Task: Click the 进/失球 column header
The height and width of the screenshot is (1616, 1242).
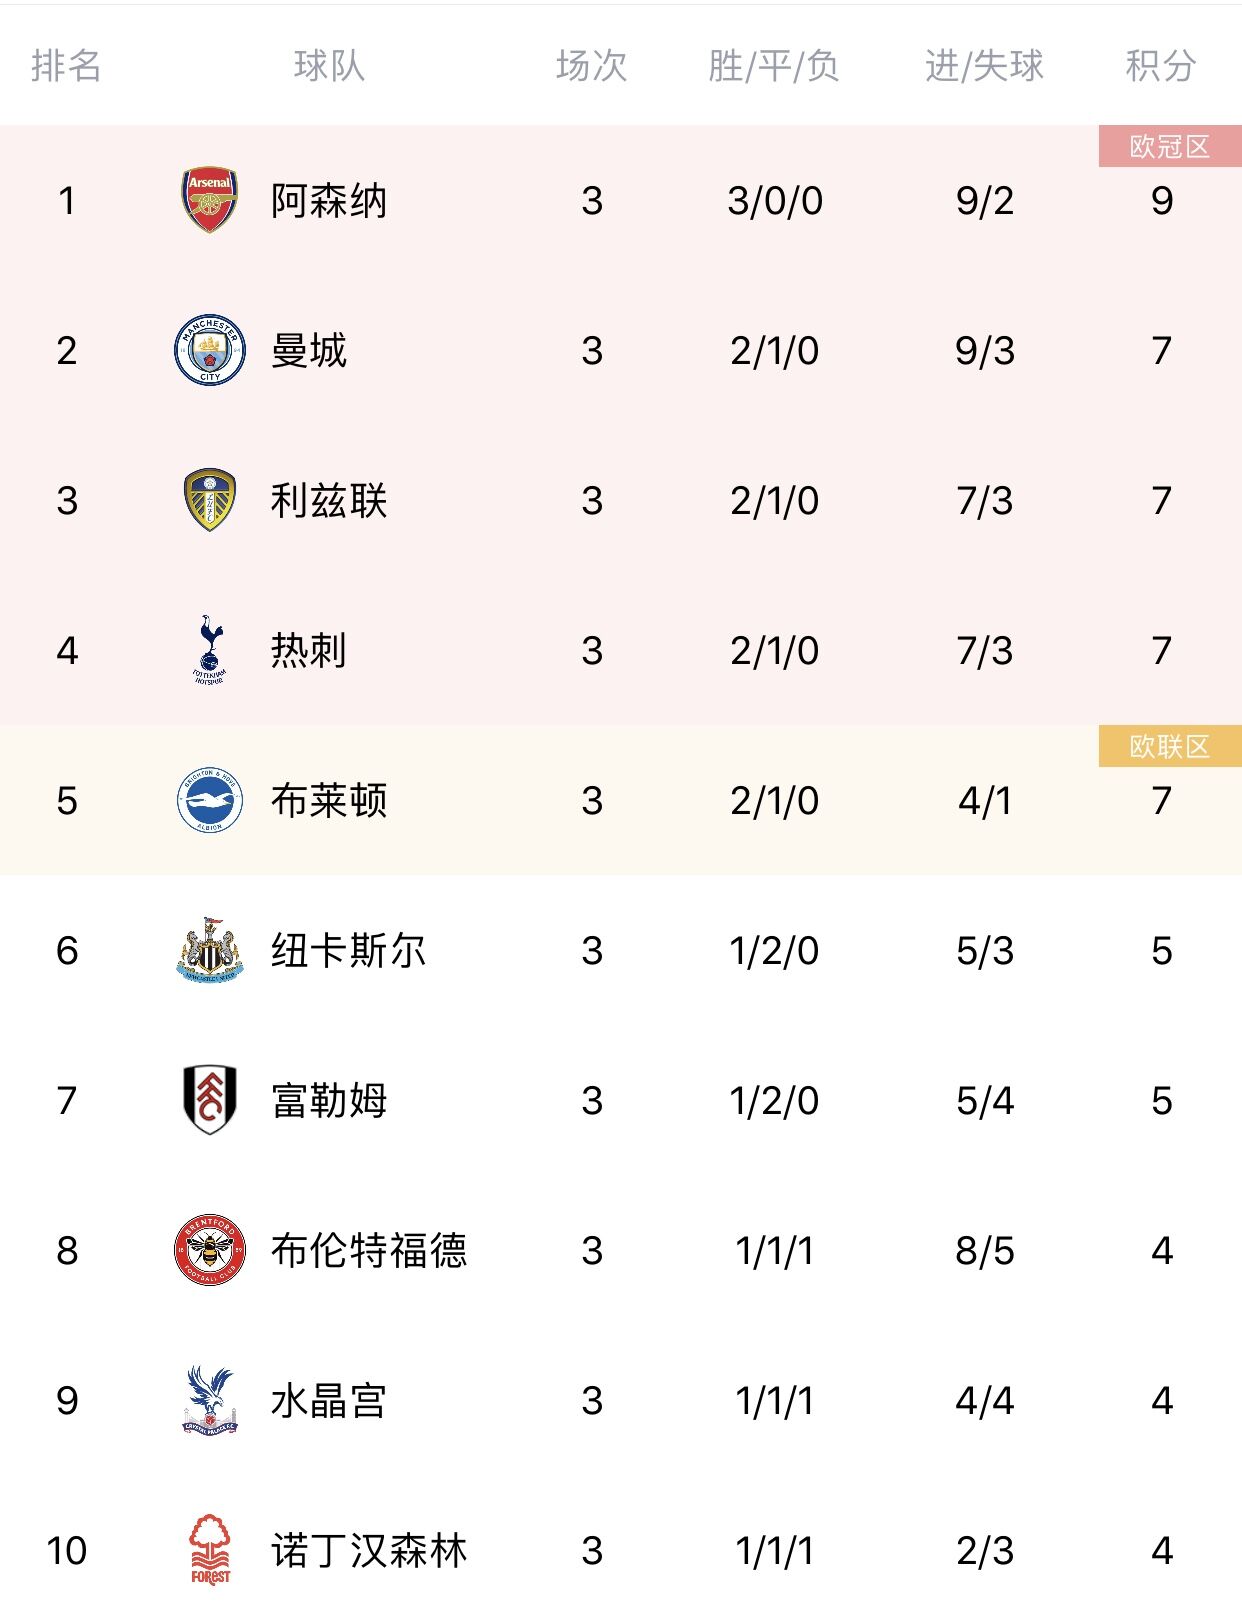Action: [985, 66]
